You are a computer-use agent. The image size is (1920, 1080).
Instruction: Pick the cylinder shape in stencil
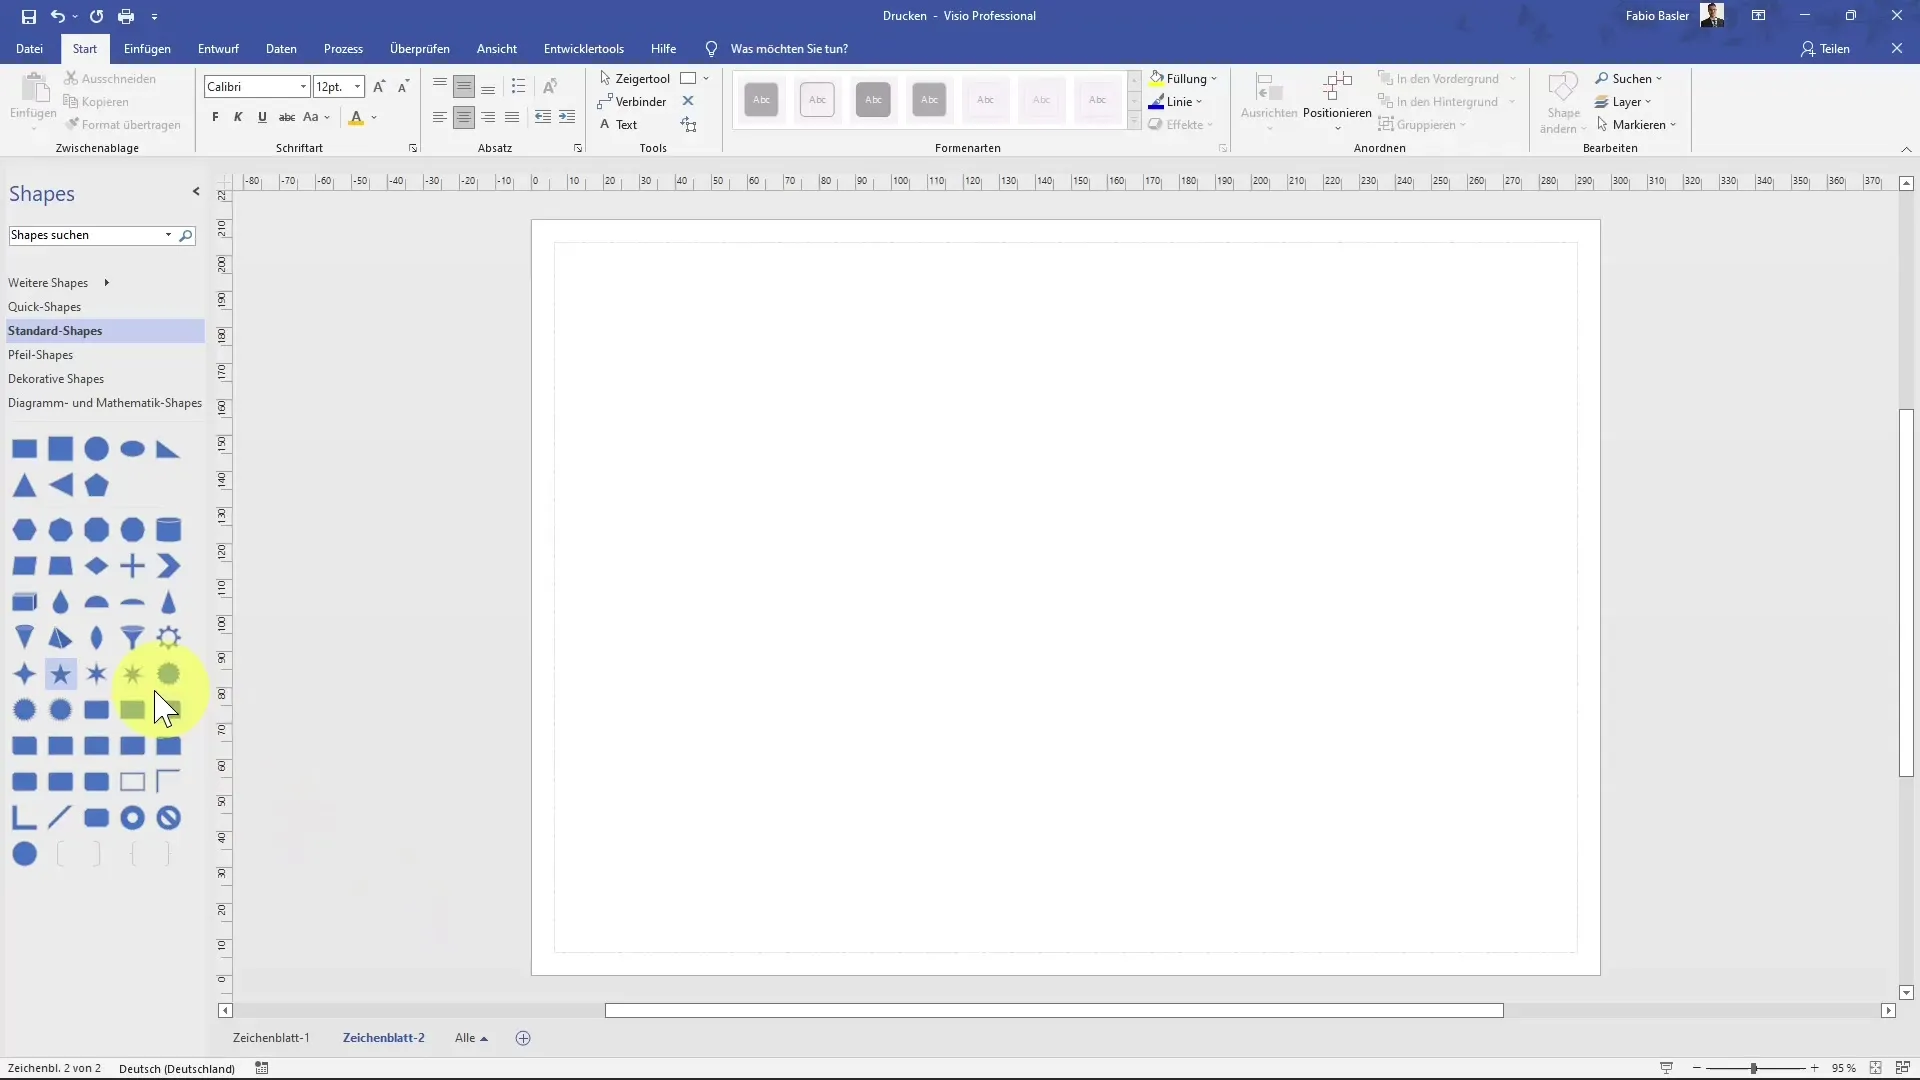point(169,529)
